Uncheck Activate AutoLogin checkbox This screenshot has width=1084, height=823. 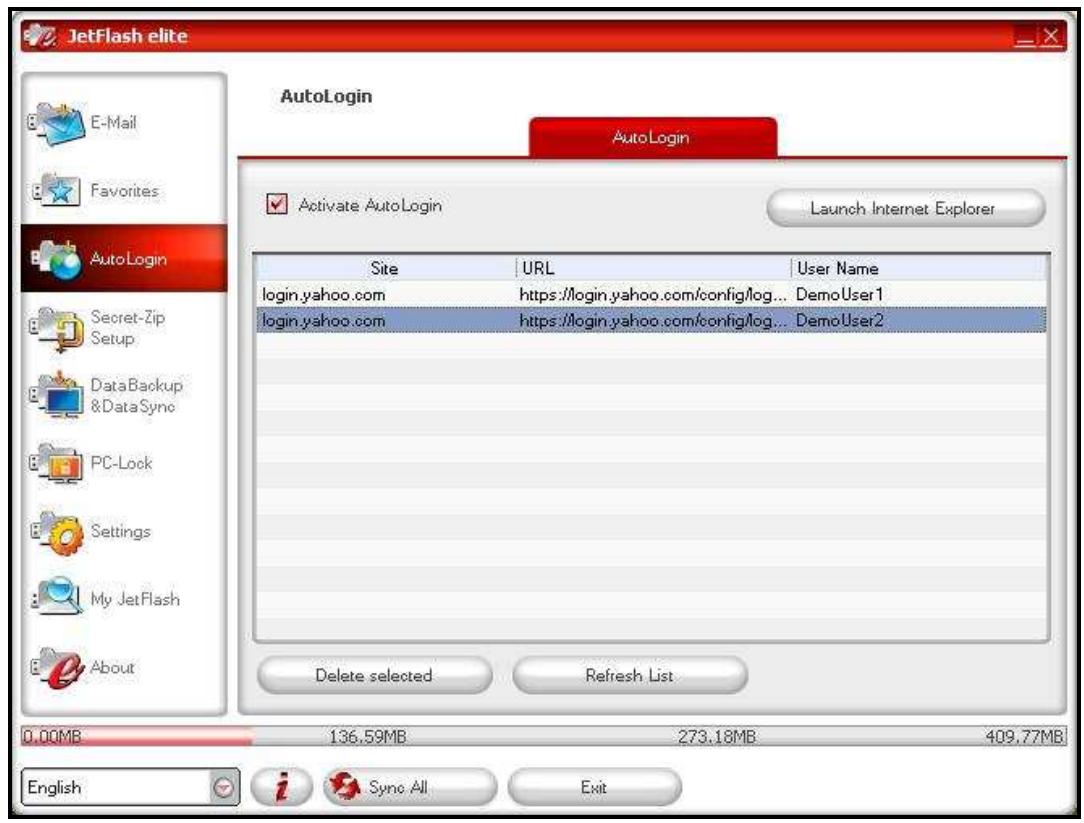click(277, 204)
